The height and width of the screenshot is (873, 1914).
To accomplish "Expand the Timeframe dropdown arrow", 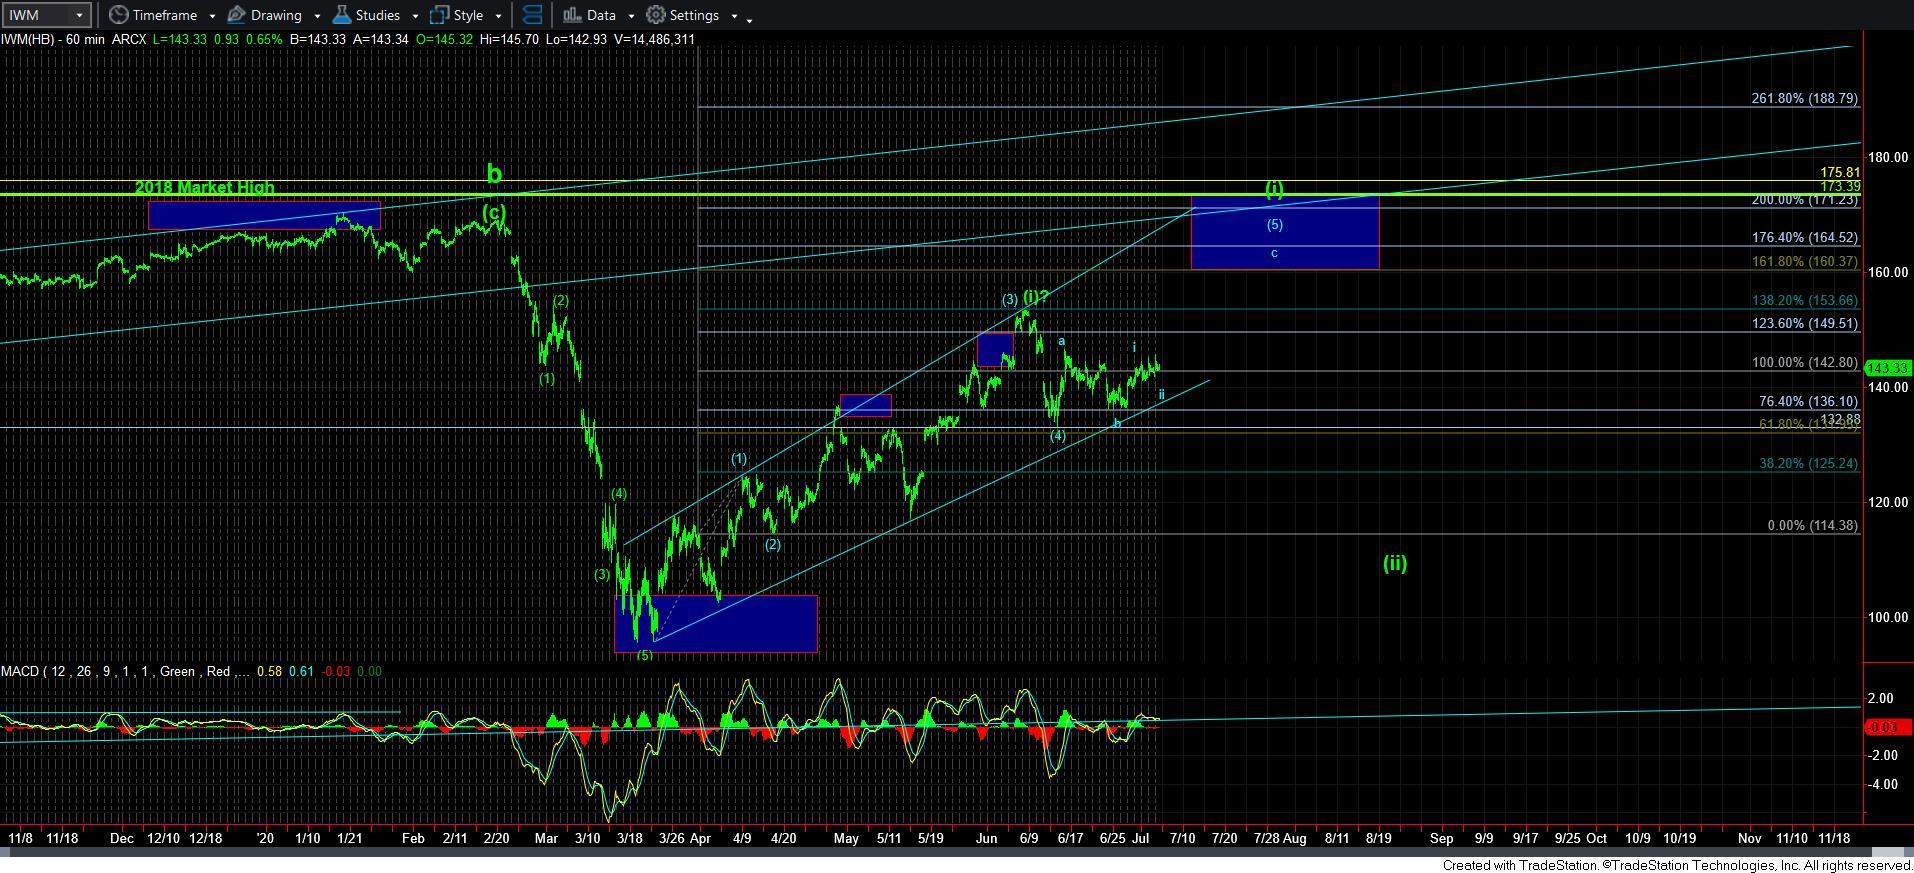I will click(x=212, y=16).
